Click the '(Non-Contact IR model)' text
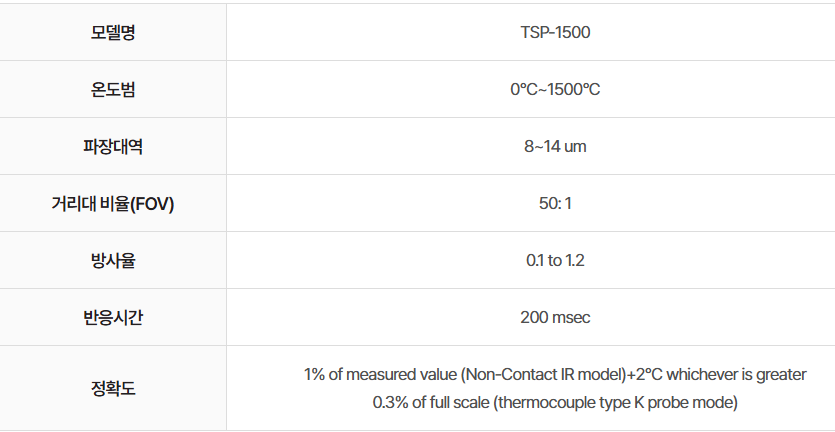 tap(543, 374)
